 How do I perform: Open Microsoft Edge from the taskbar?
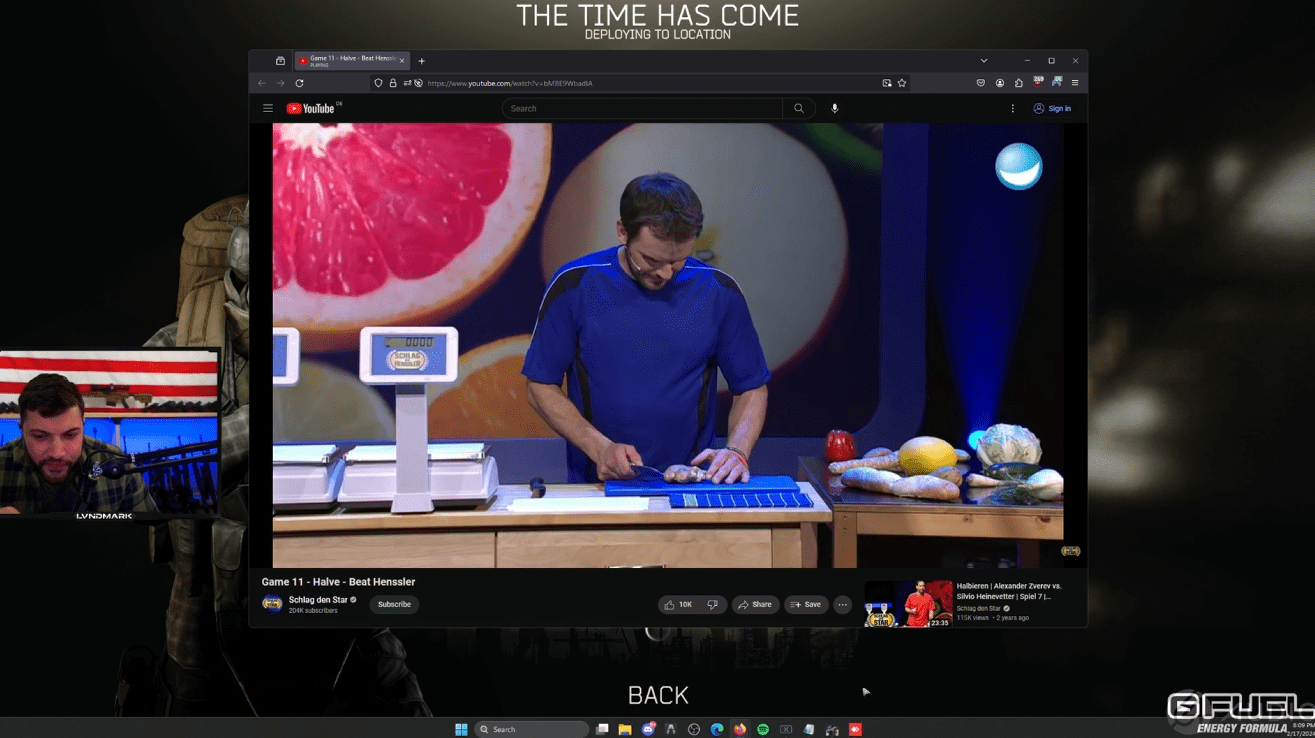coord(717,729)
